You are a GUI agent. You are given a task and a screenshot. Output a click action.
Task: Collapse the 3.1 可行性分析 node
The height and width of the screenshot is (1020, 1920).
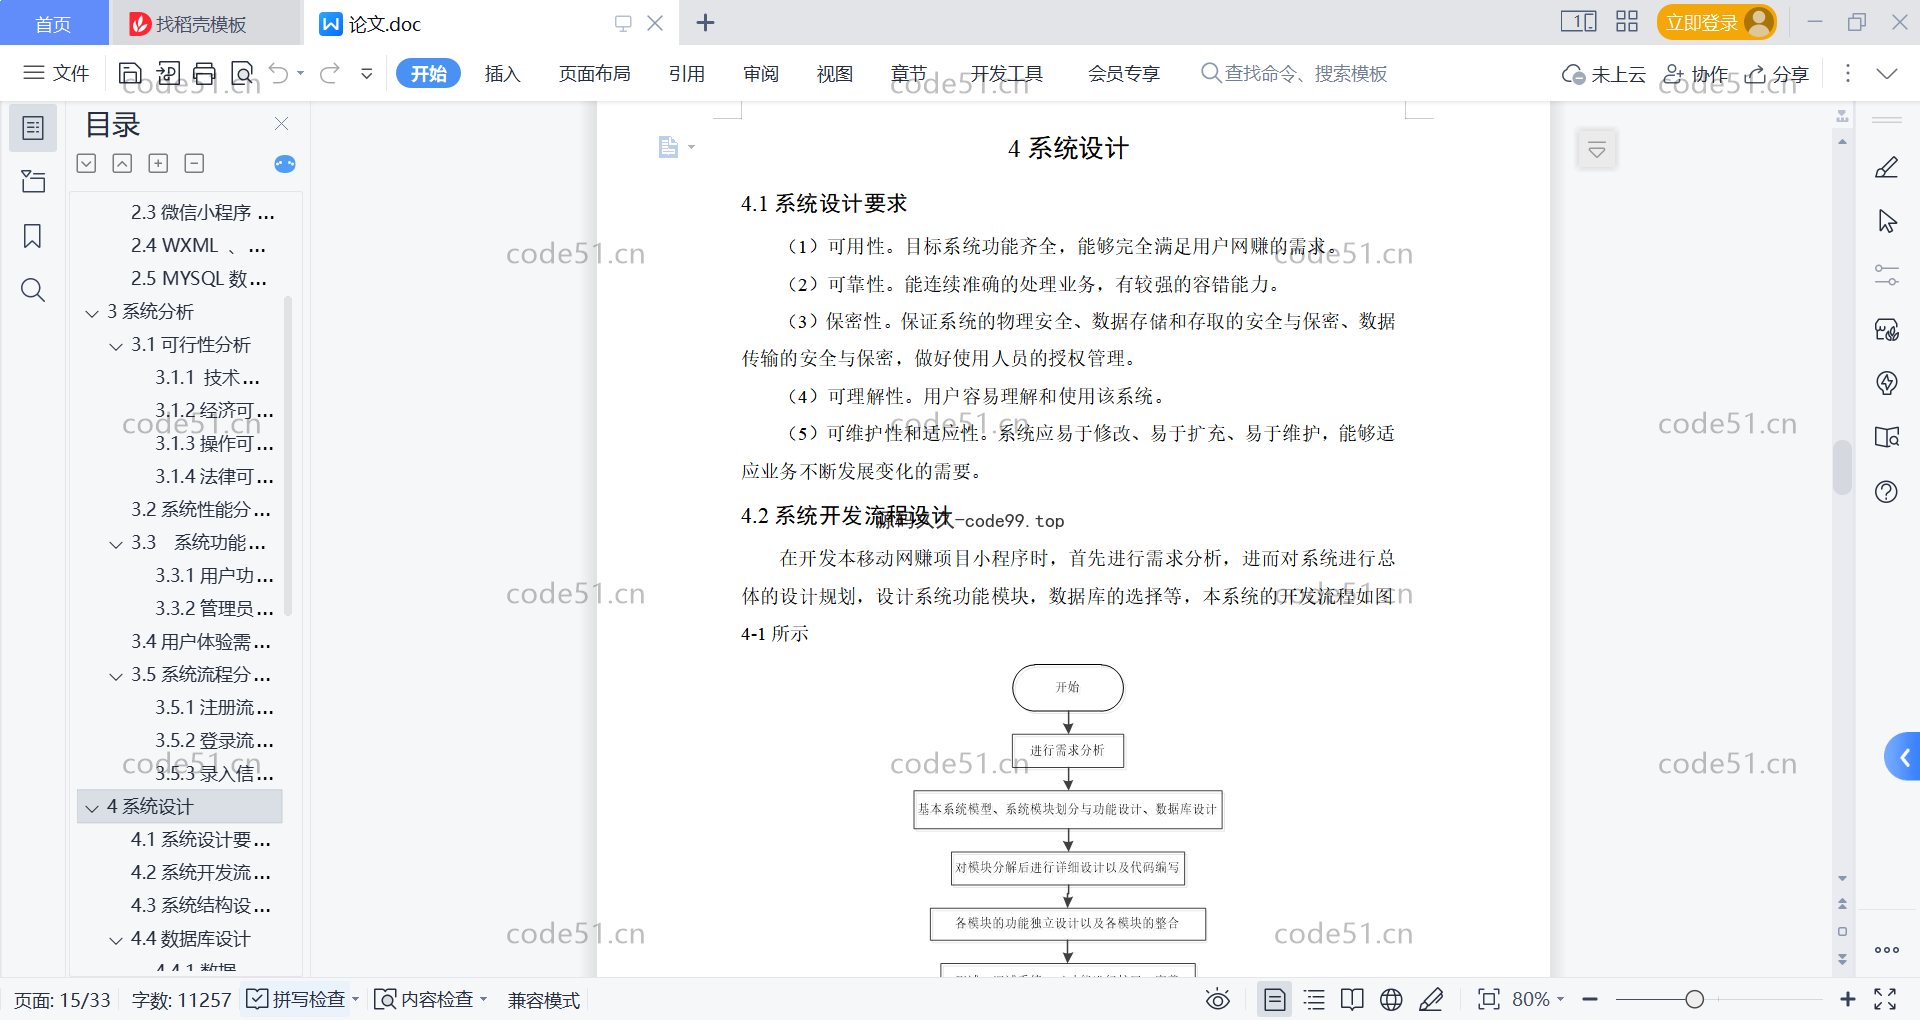point(116,346)
